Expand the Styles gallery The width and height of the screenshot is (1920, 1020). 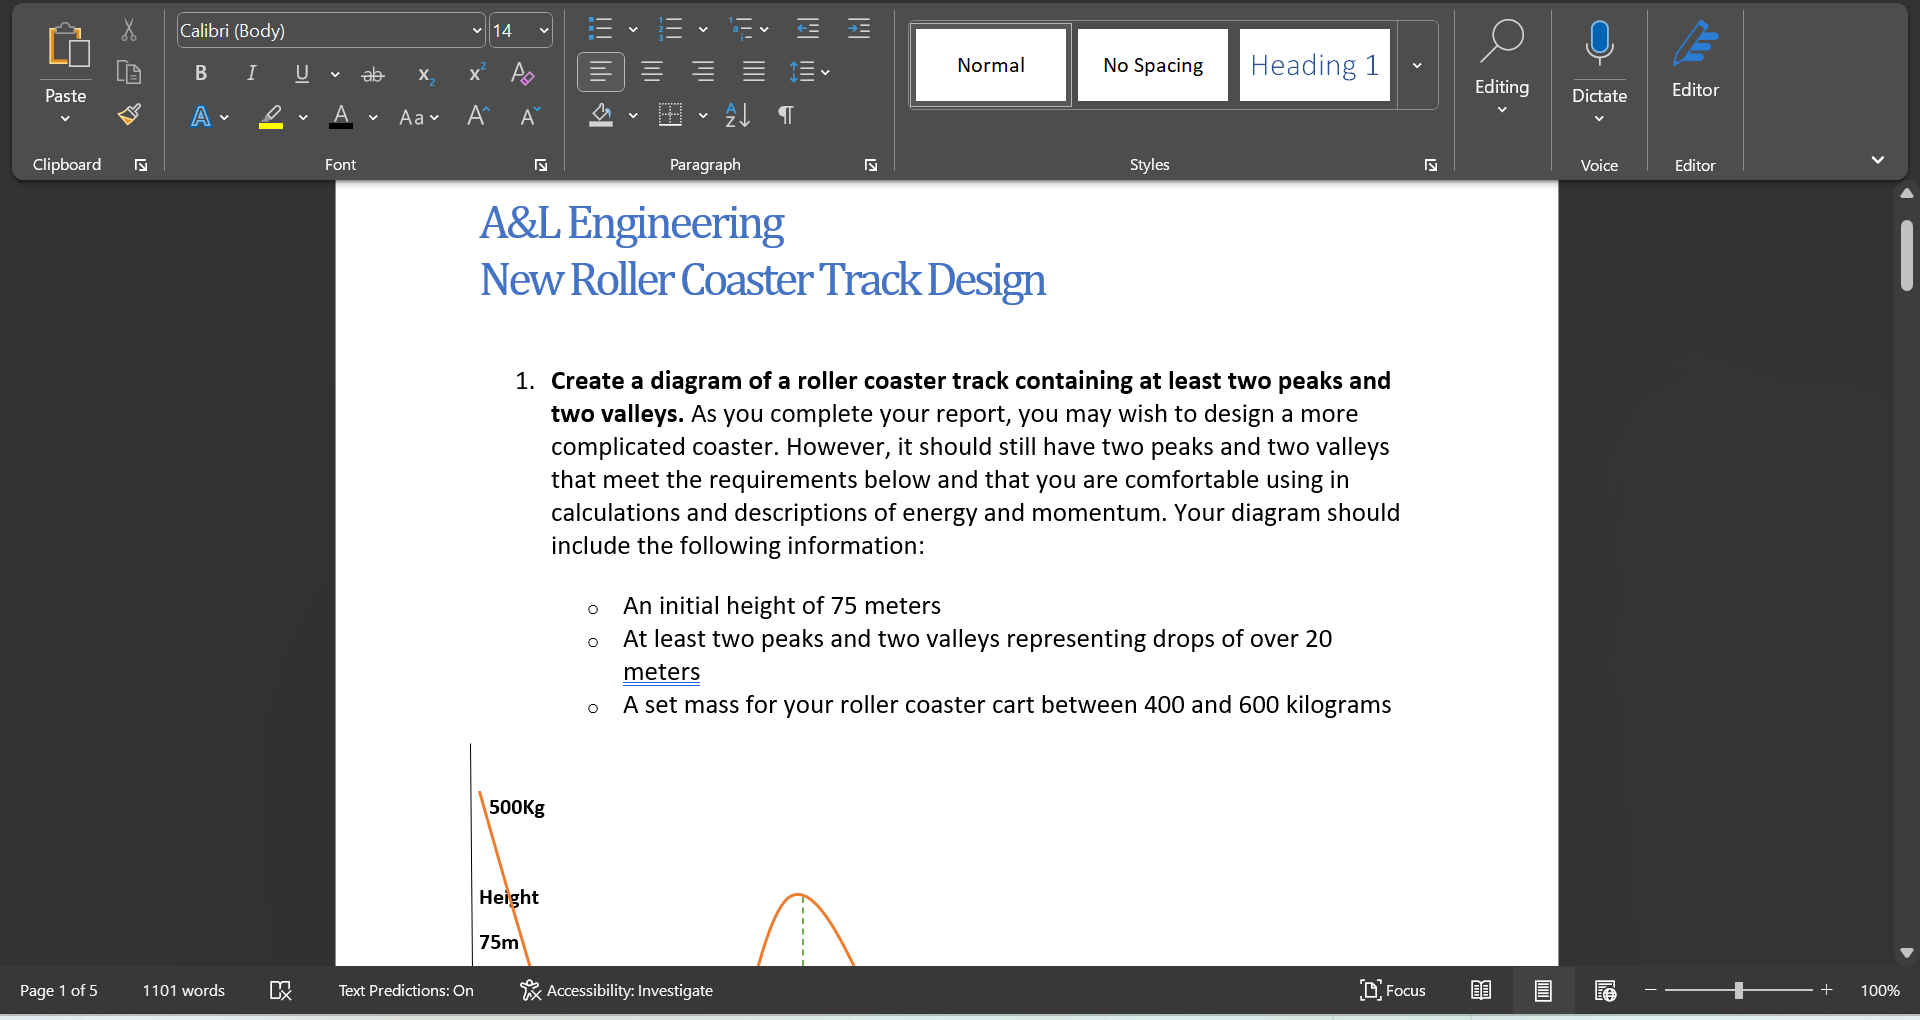point(1416,64)
